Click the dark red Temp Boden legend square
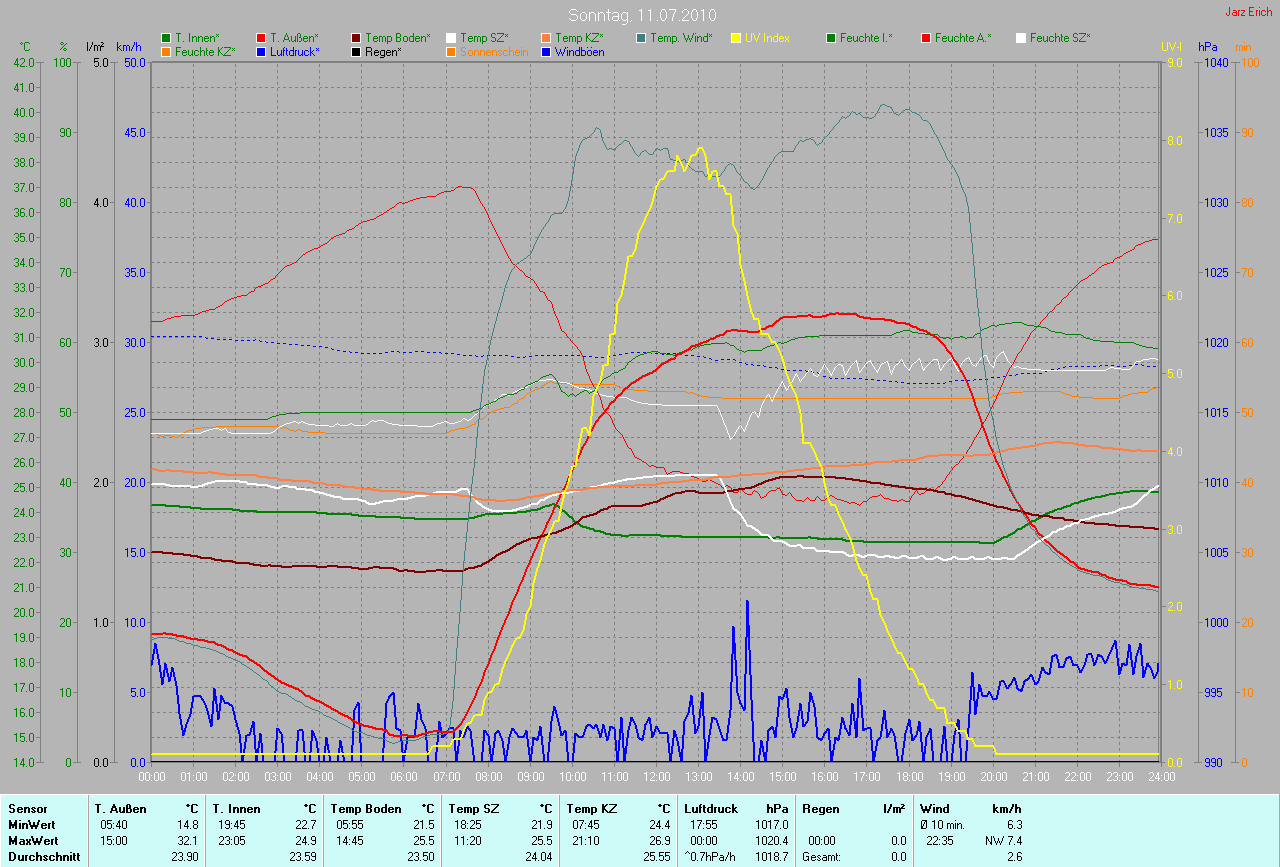1280x867 pixels. pos(356,38)
